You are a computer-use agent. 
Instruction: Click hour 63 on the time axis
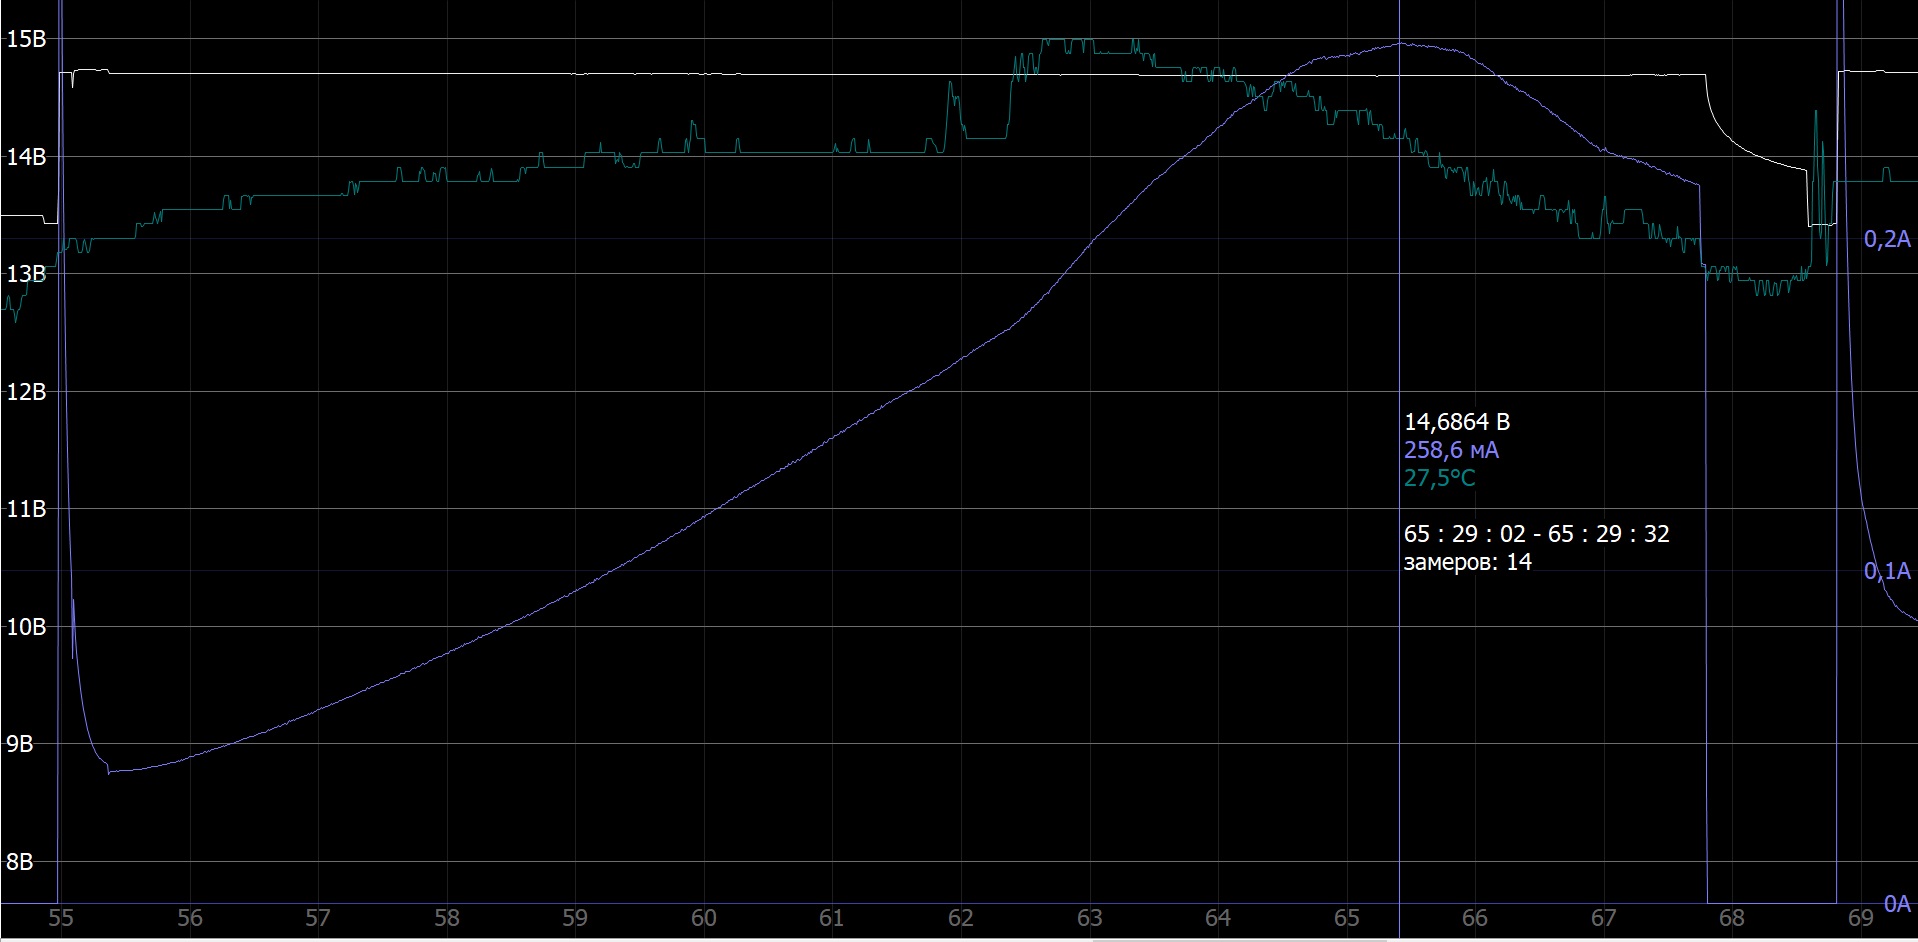[x=1089, y=919]
